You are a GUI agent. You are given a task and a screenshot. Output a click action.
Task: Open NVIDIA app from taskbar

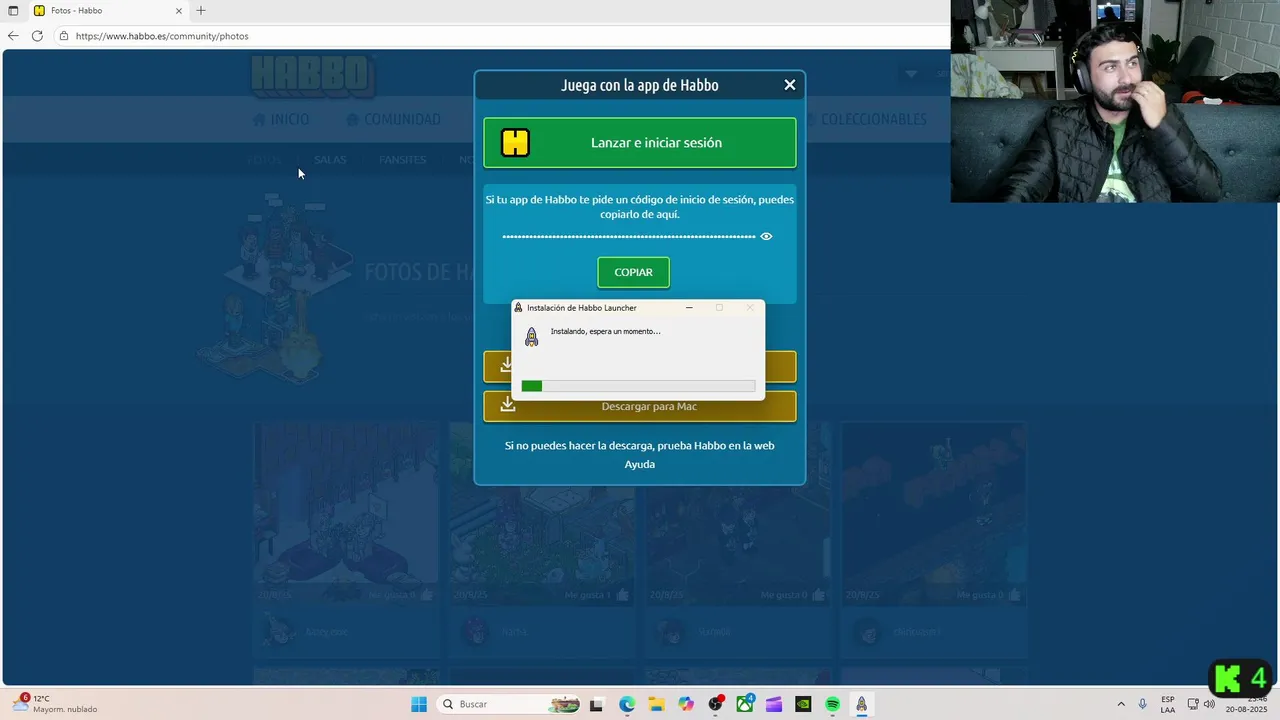pos(803,704)
